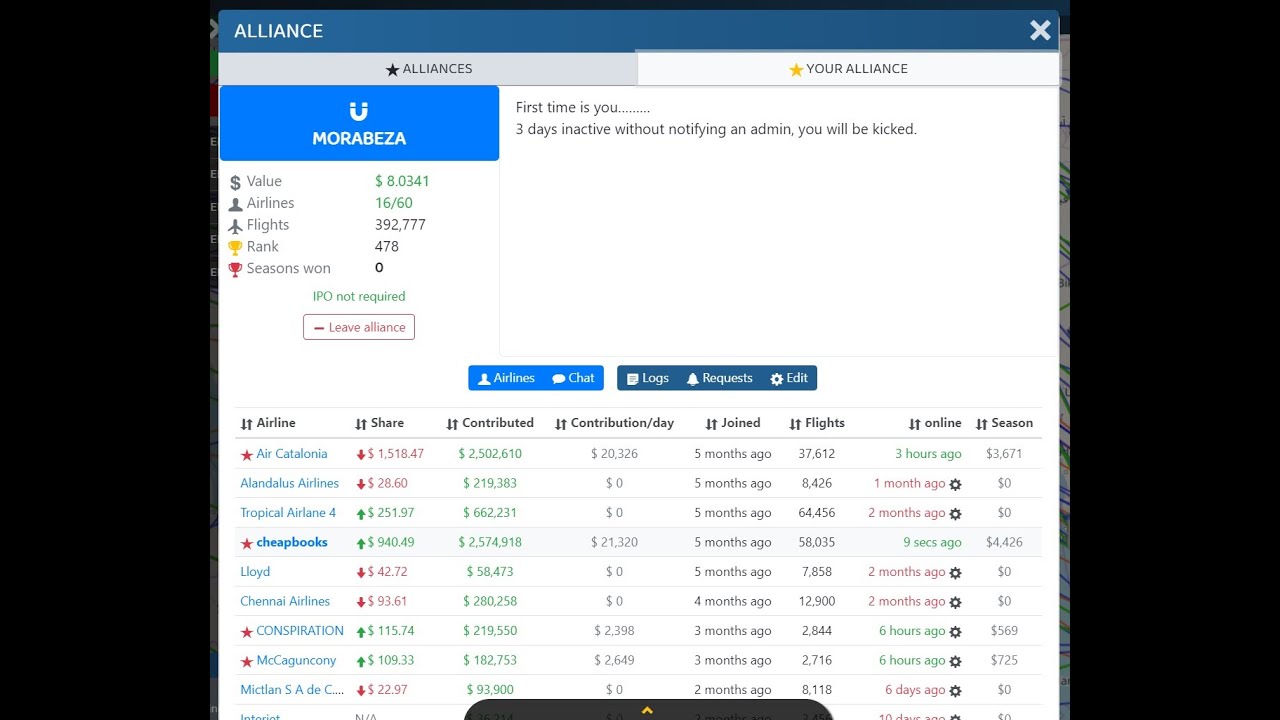Sort the table by online column
1280x720 pixels.
[x=935, y=423]
